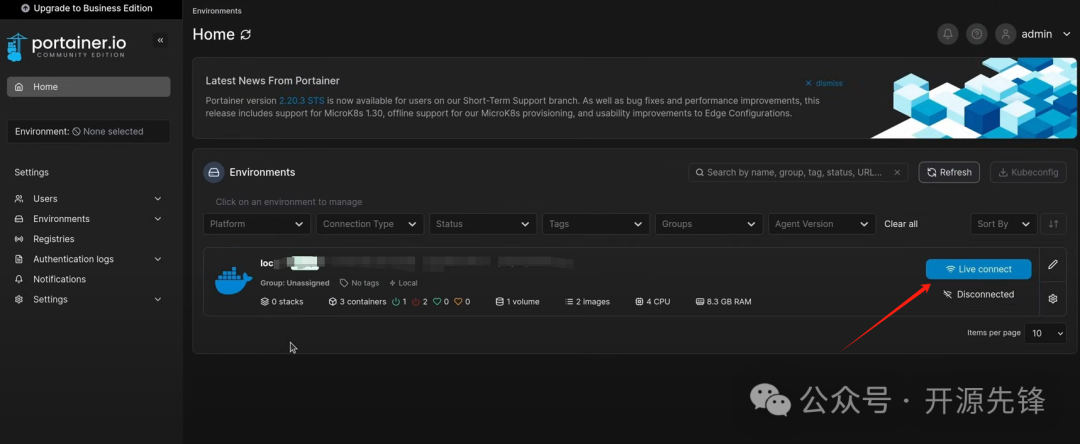Click the Registries icon in the sidebar
1080x444 pixels.
click(19, 239)
